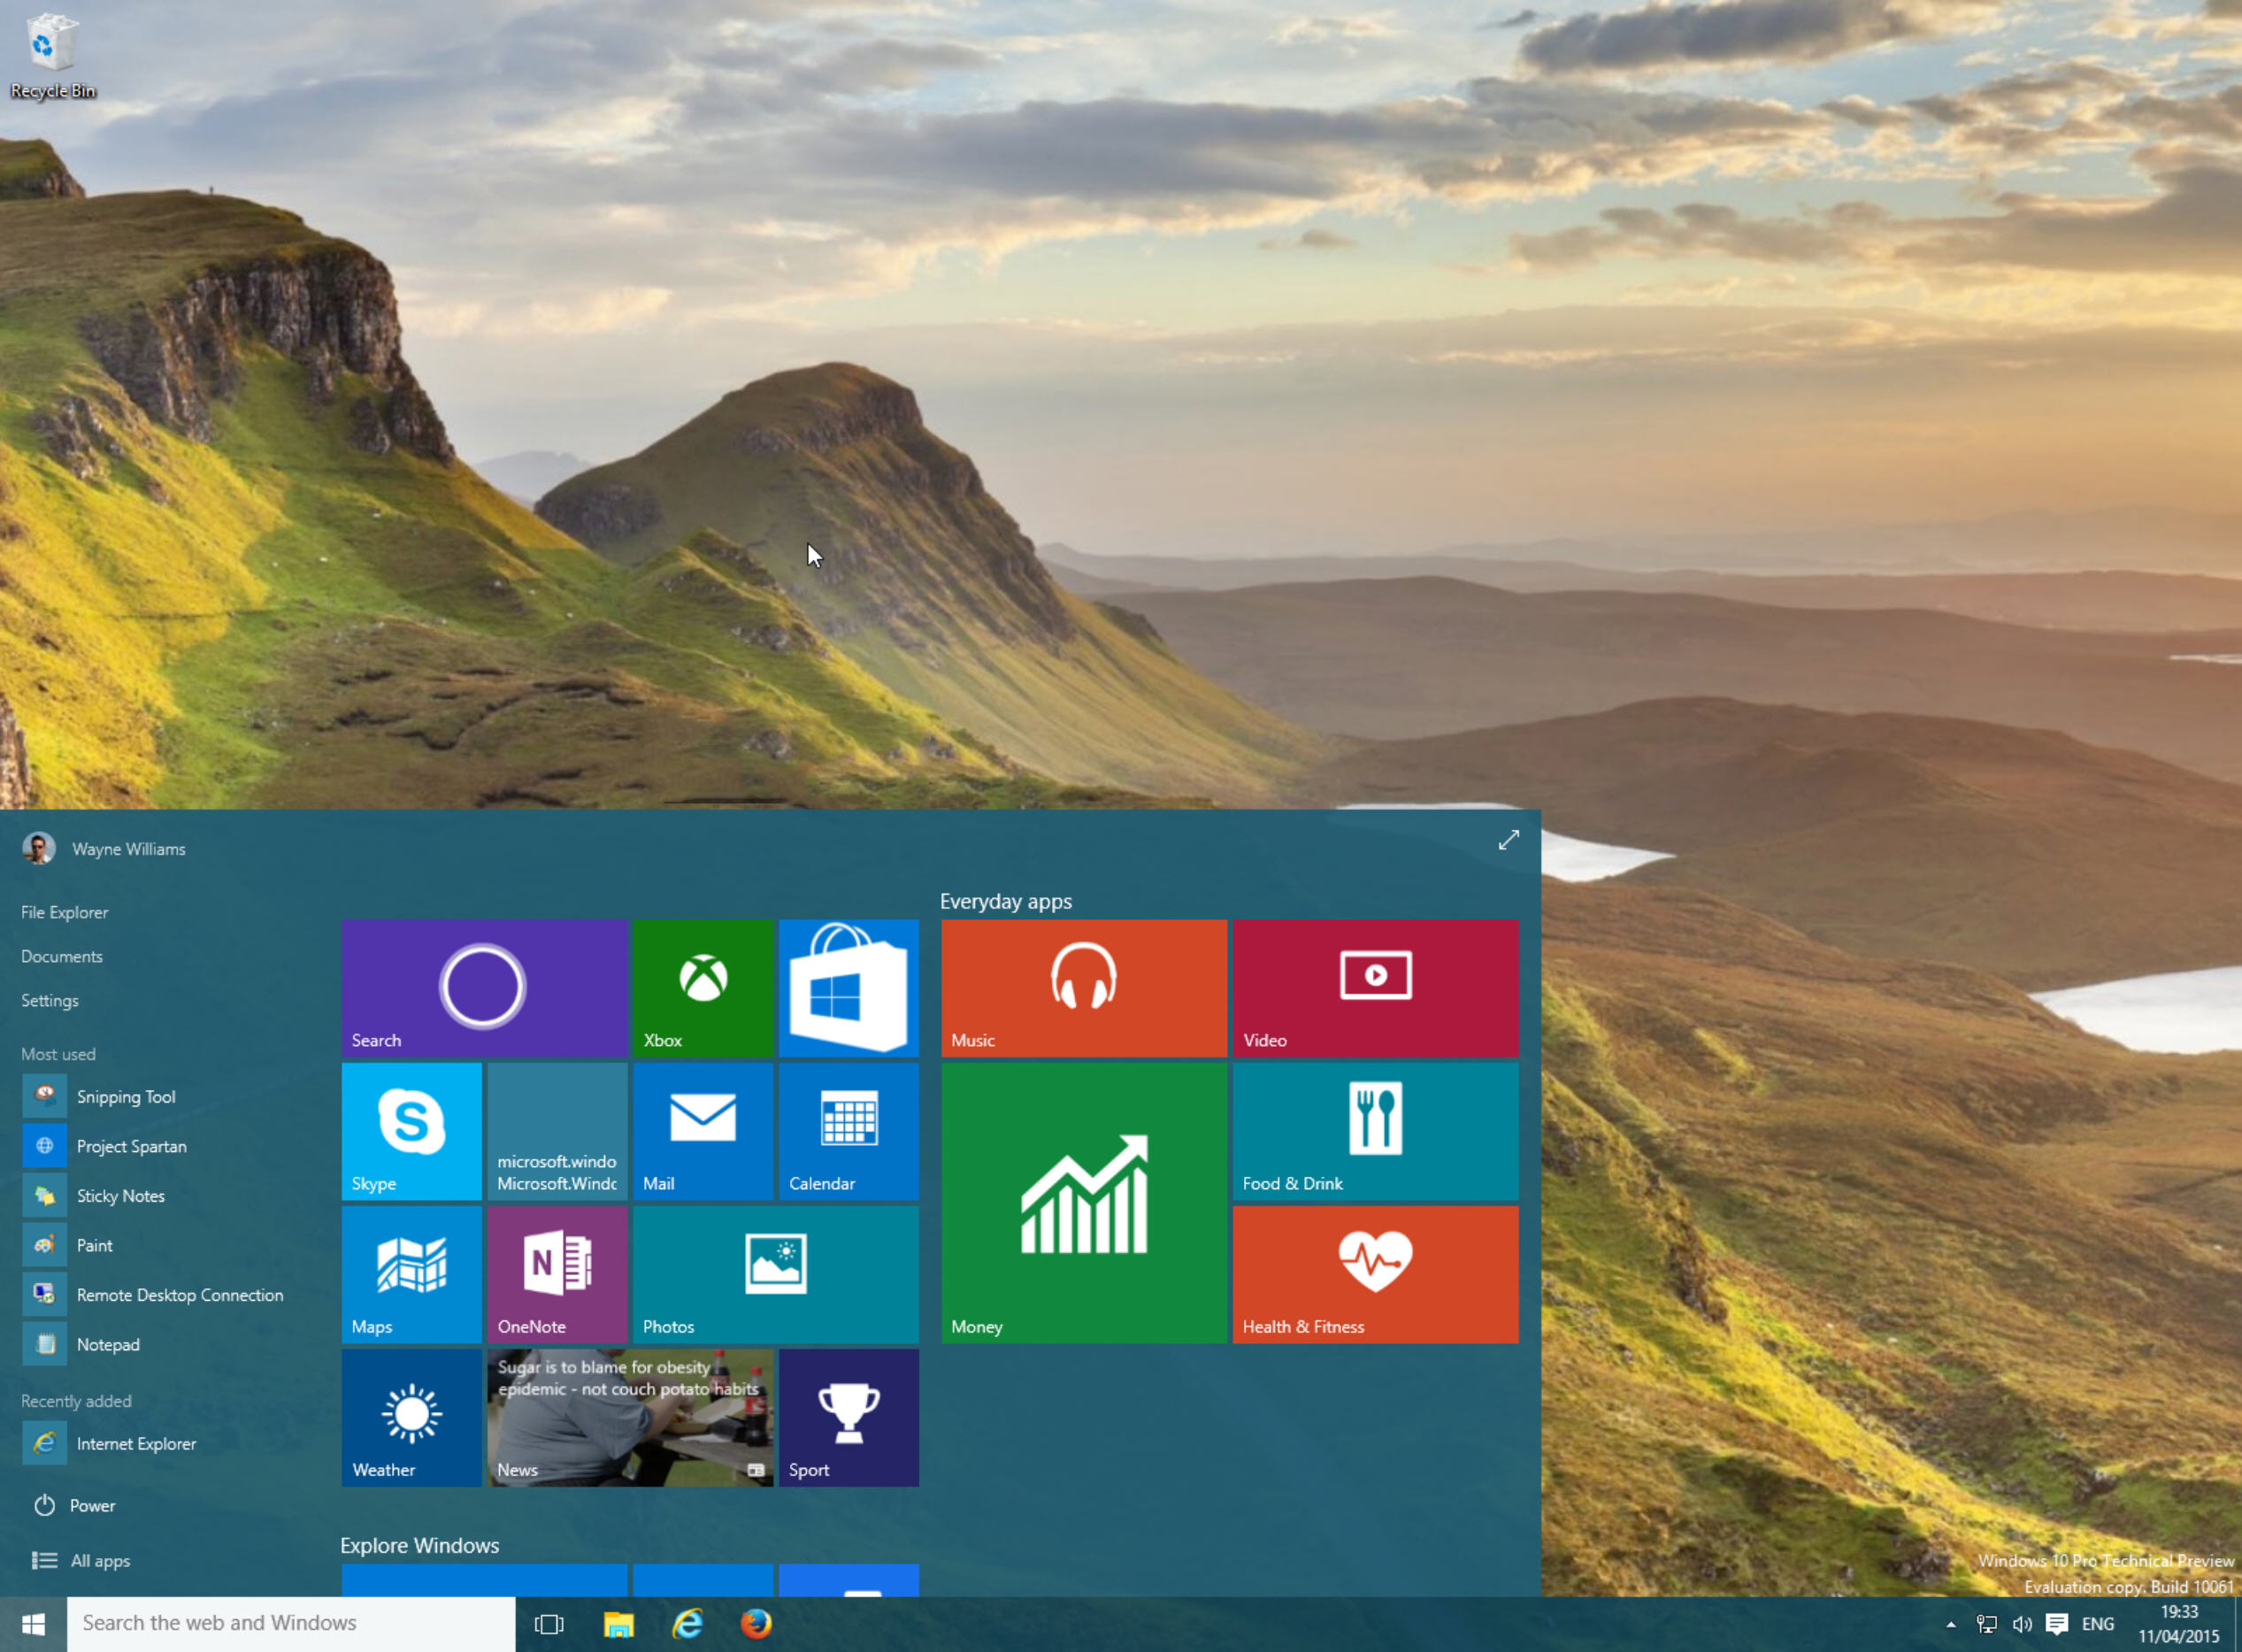This screenshot has height=1652, width=2242.
Task: Select the Explore Windows group heading
Action: click(x=420, y=1545)
